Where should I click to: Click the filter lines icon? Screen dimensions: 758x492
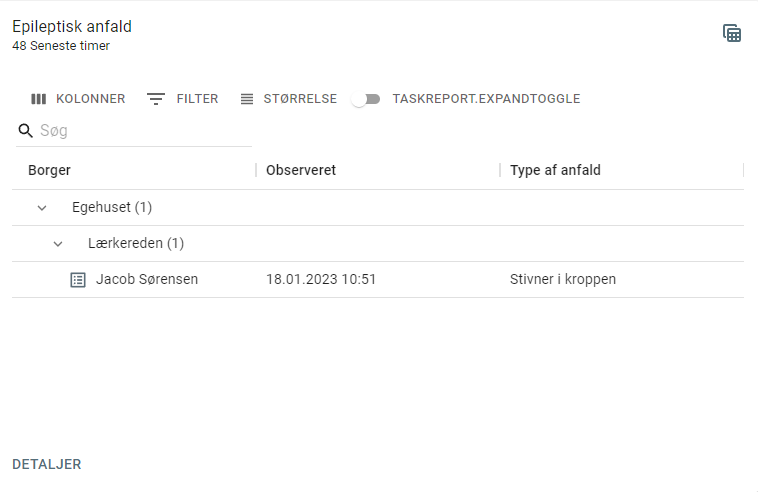coord(156,99)
